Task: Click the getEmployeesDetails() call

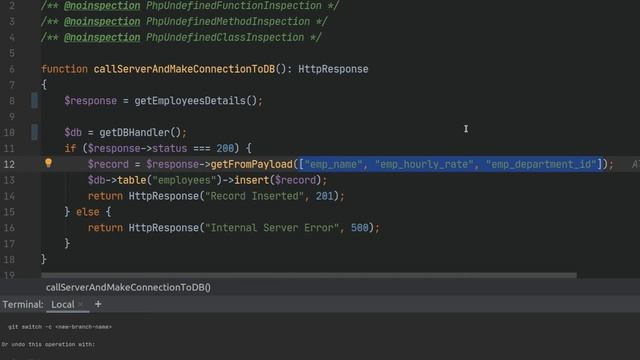Action: [x=196, y=101]
